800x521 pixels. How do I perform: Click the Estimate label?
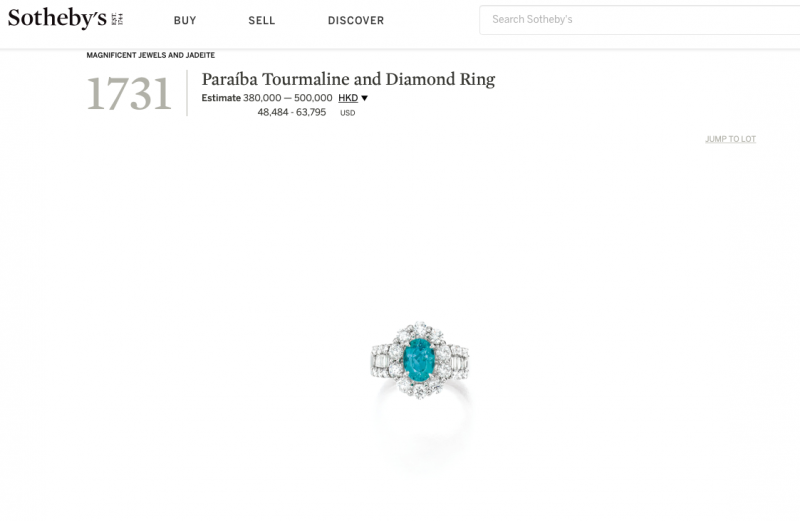pyautogui.click(x=221, y=98)
